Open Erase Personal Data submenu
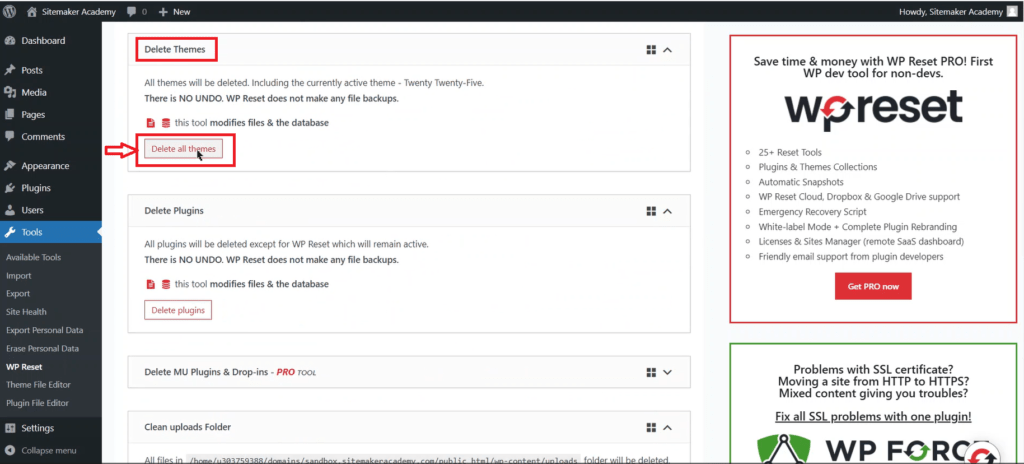1024x464 pixels. click(x=42, y=349)
